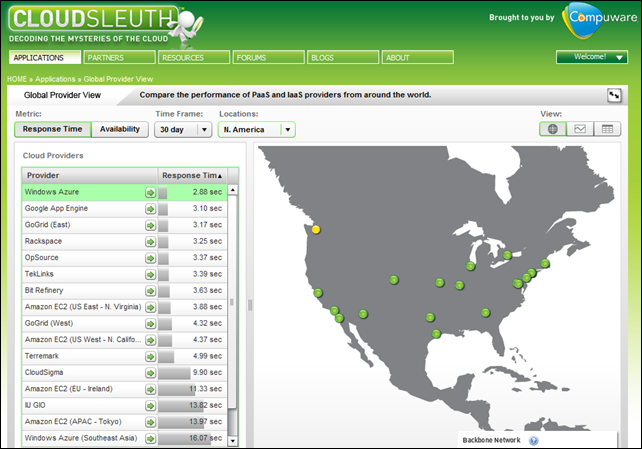The height and width of the screenshot is (449, 642).
Task: Expand panel with the fullscreen icon
Action: [614, 95]
